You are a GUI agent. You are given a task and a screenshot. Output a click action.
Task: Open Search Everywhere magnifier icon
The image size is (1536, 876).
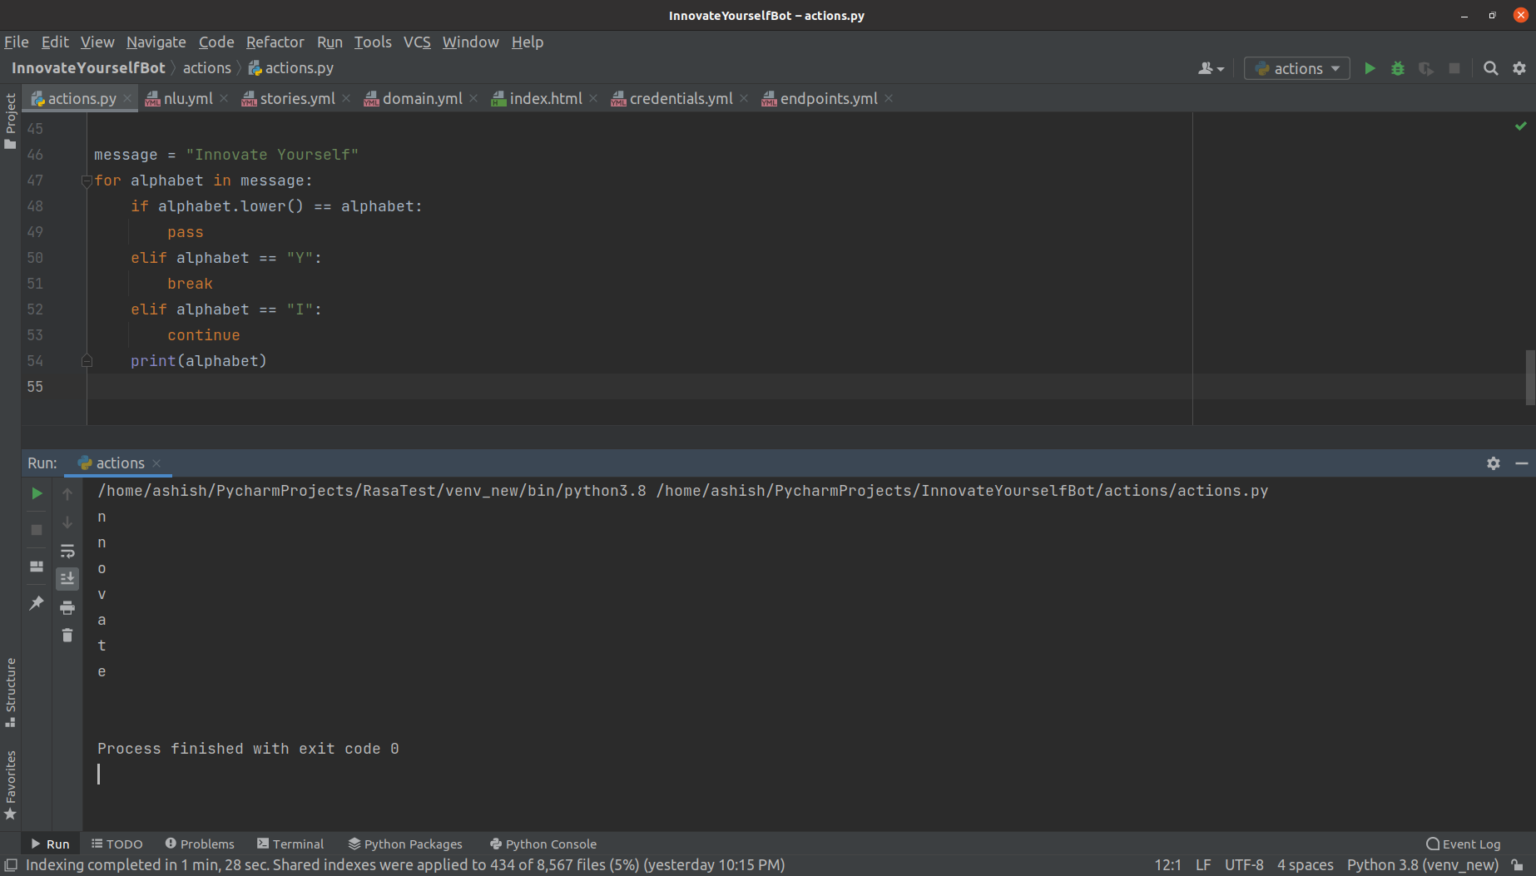1491,68
